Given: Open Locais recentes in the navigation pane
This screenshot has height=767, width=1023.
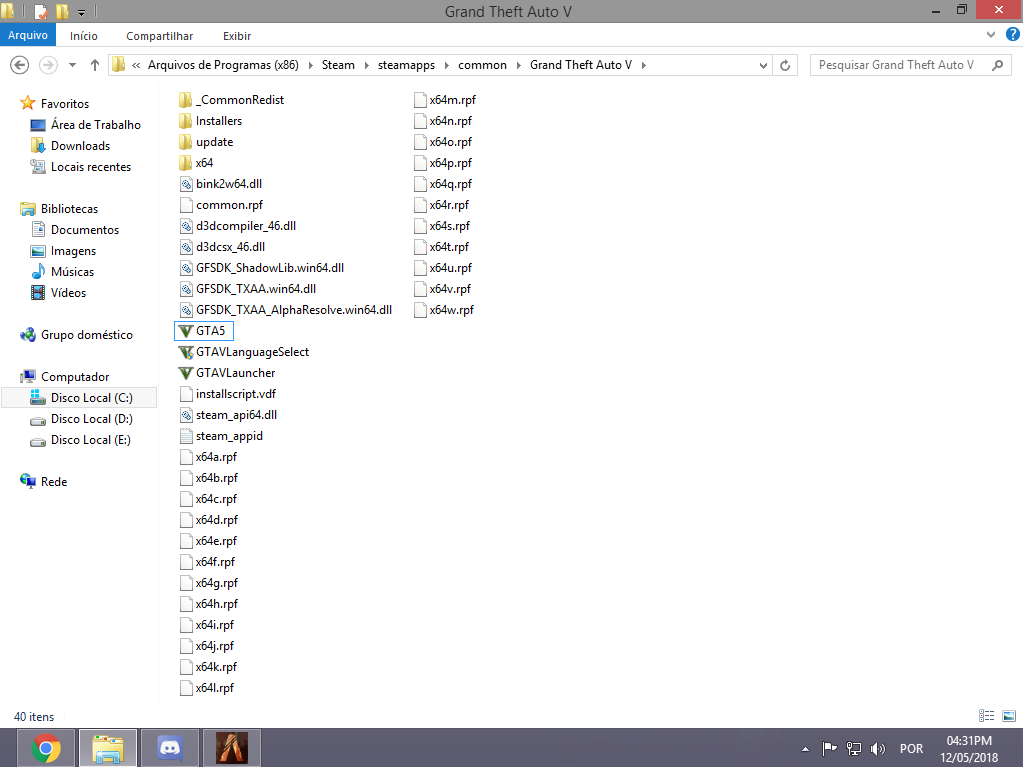Looking at the screenshot, I should (91, 167).
